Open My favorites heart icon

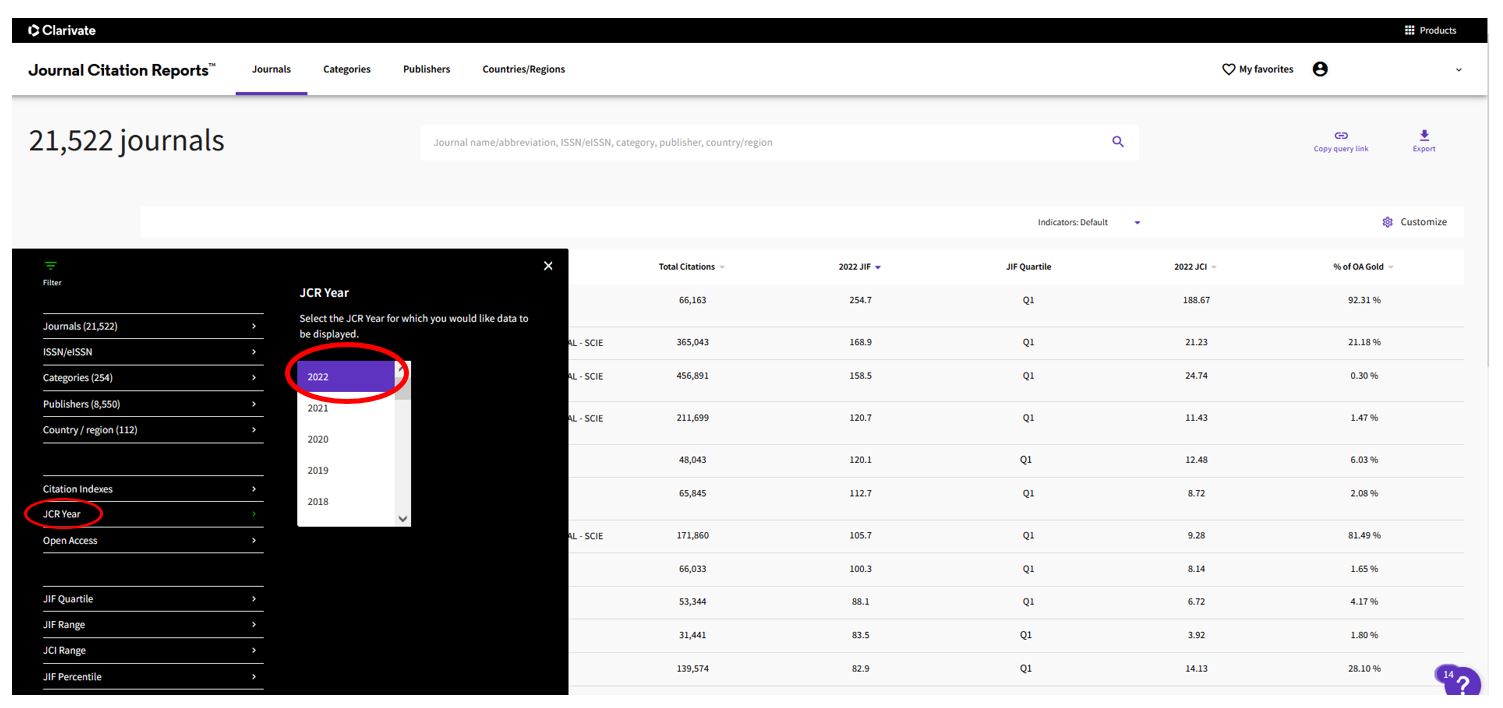(x=1229, y=69)
